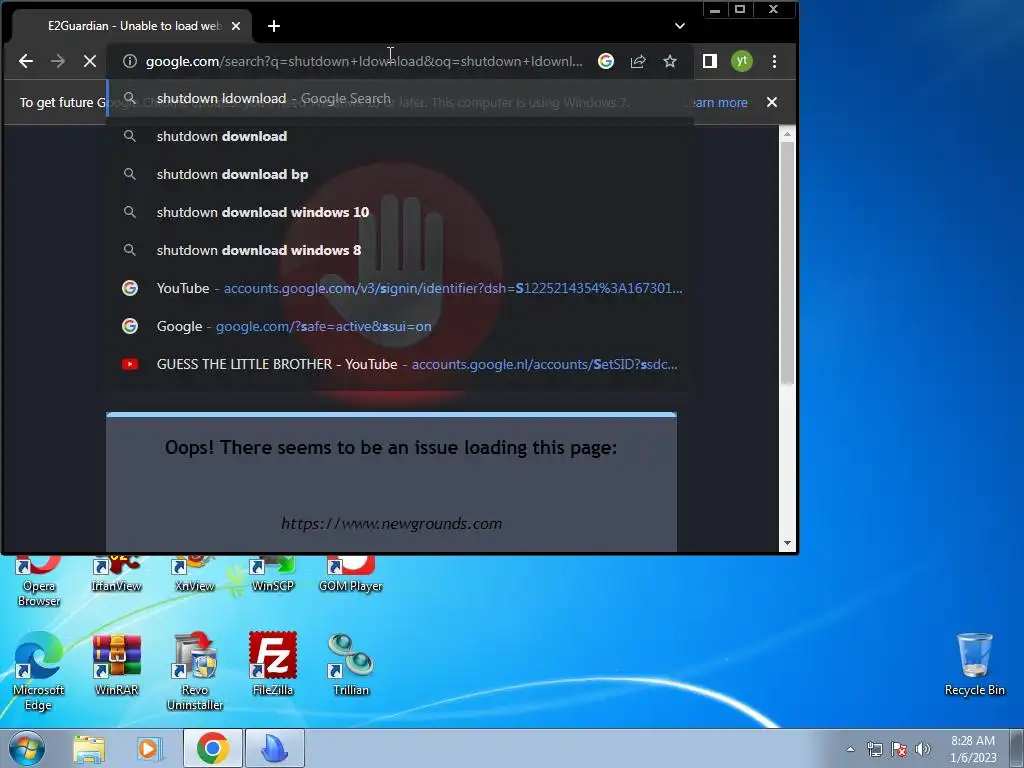The image size is (1024, 768).
Task: Open the Windows Start menu orb
Action: tap(27, 748)
